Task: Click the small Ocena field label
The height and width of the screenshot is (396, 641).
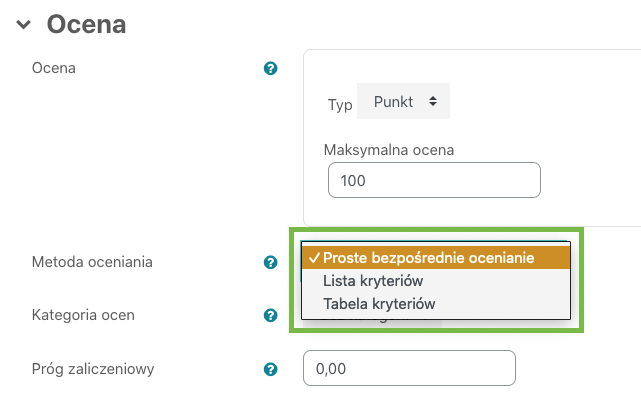Action: coord(54,68)
